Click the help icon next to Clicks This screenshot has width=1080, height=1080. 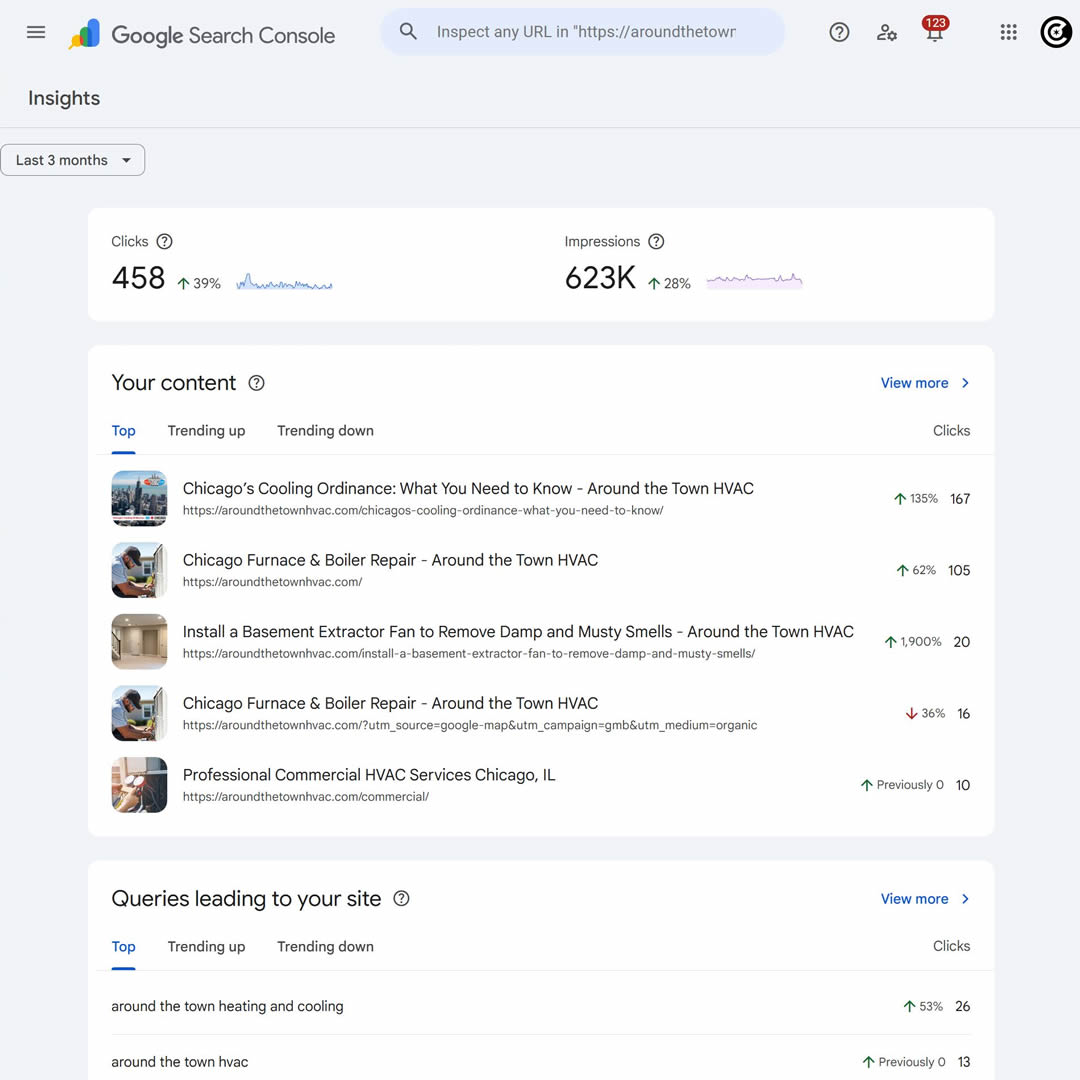click(164, 242)
